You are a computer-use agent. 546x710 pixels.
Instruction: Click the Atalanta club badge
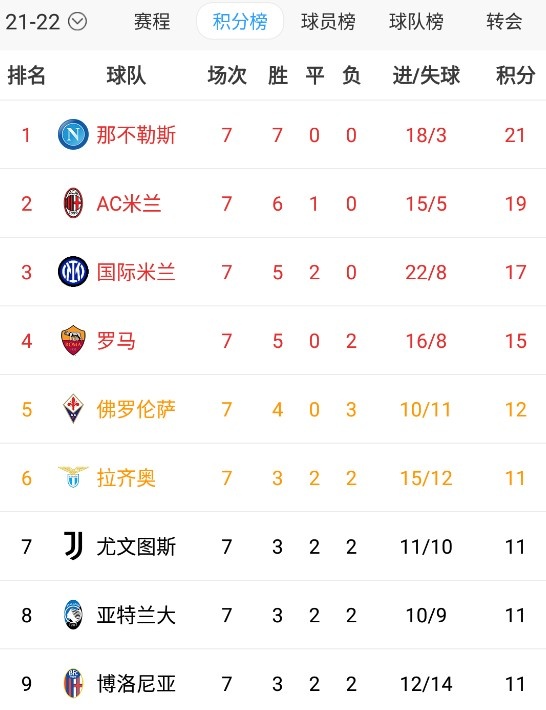click(x=73, y=614)
